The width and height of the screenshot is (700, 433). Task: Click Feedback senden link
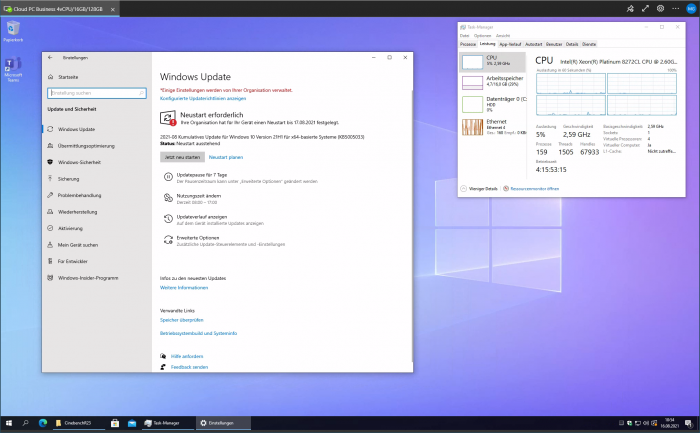tap(189, 367)
